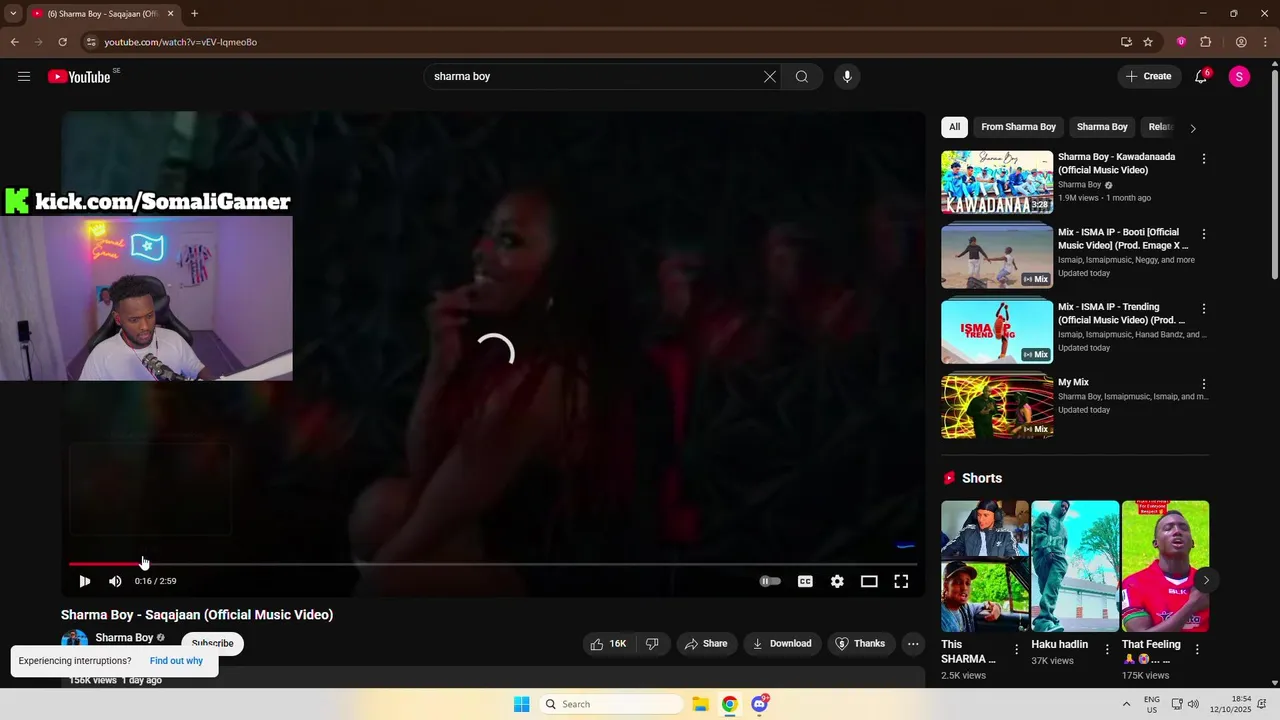
Task: Show next Shorts with arrow
Action: (x=1206, y=580)
